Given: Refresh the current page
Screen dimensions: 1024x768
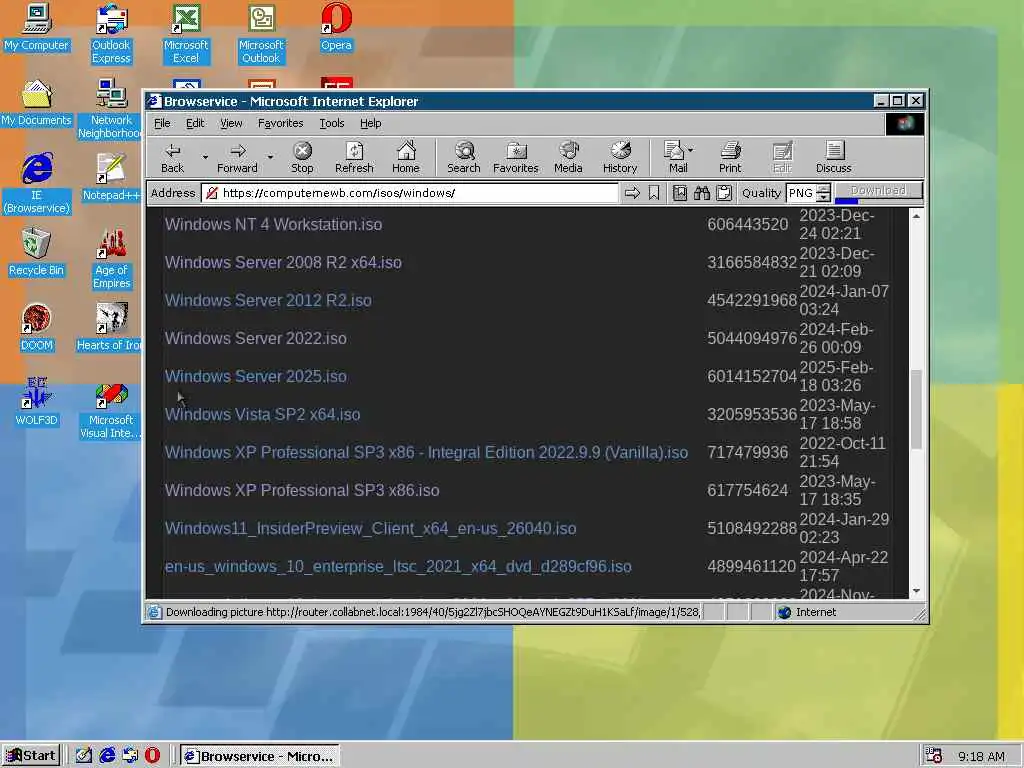Looking at the screenshot, I should 354,157.
